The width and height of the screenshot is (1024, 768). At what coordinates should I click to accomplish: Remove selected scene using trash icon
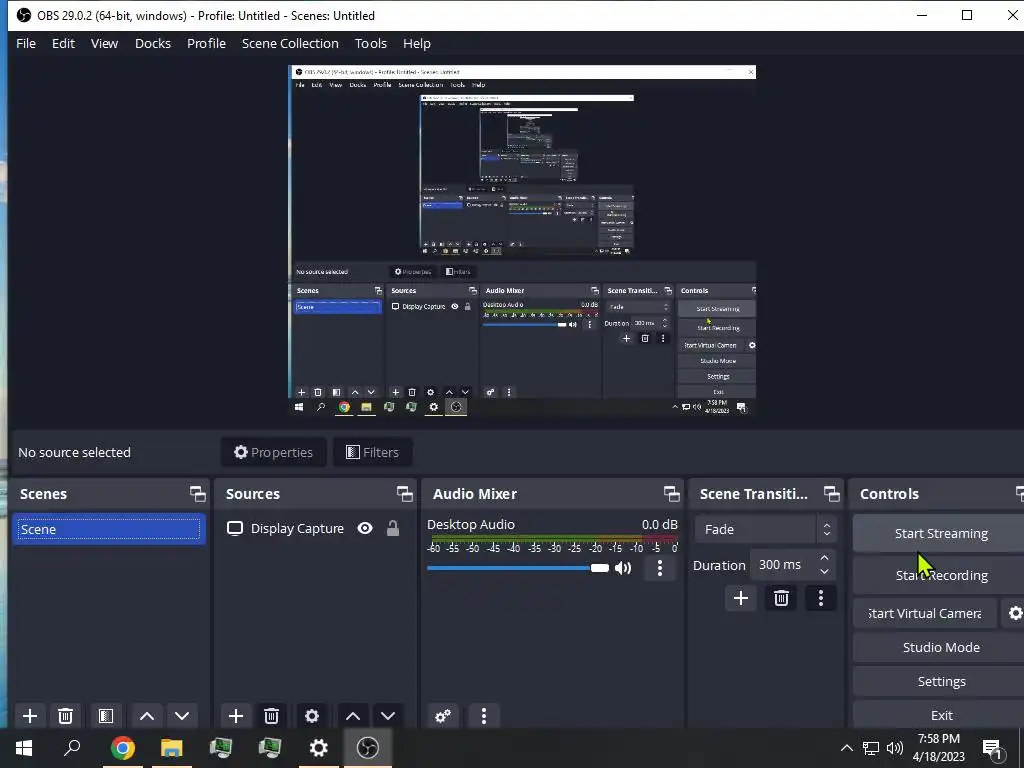click(x=65, y=716)
